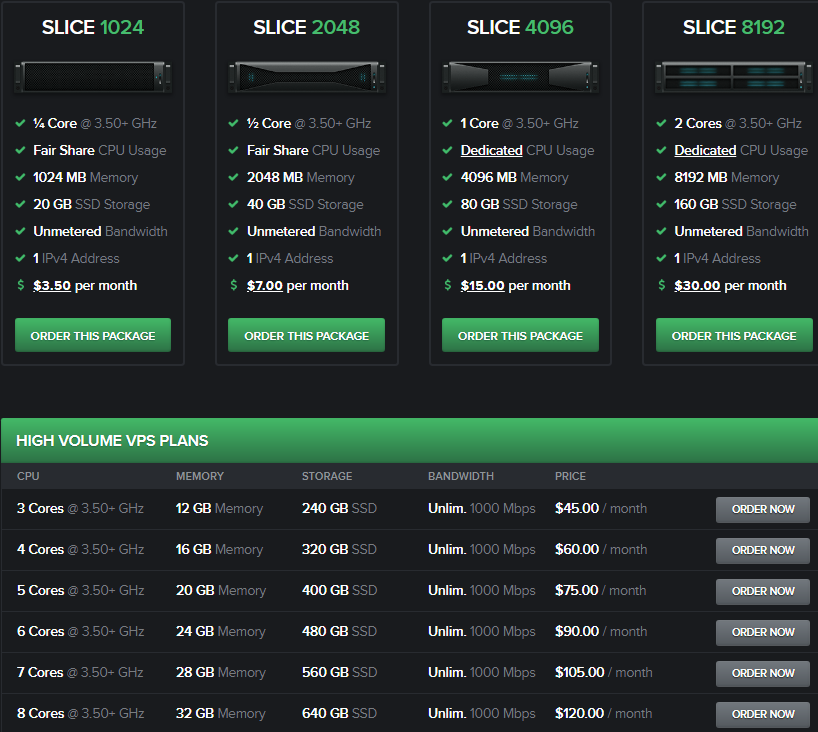This screenshot has width=818, height=732.
Task: Click Order Now for 3 Cores plan
Action: [x=763, y=509]
